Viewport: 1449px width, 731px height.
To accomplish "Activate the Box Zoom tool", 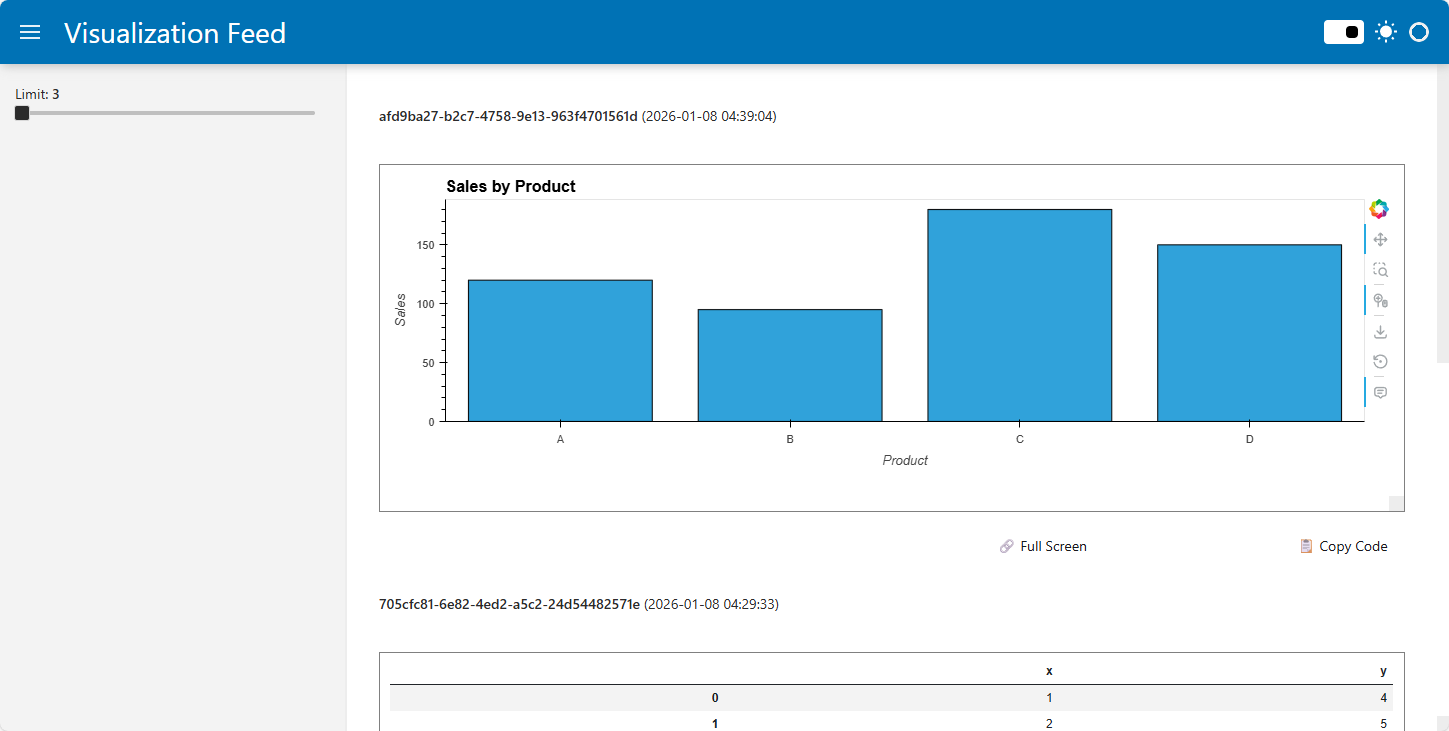I will click(1380, 270).
